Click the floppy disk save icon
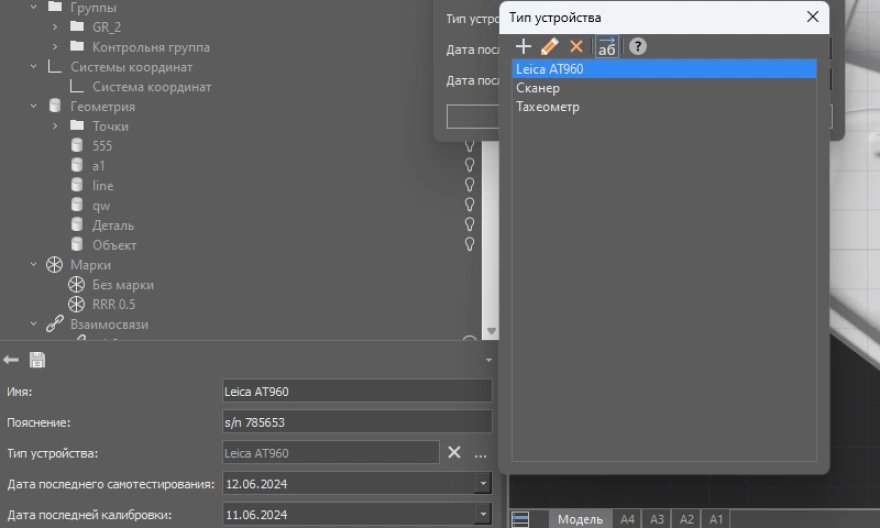The width and height of the screenshot is (880, 528). 37,360
